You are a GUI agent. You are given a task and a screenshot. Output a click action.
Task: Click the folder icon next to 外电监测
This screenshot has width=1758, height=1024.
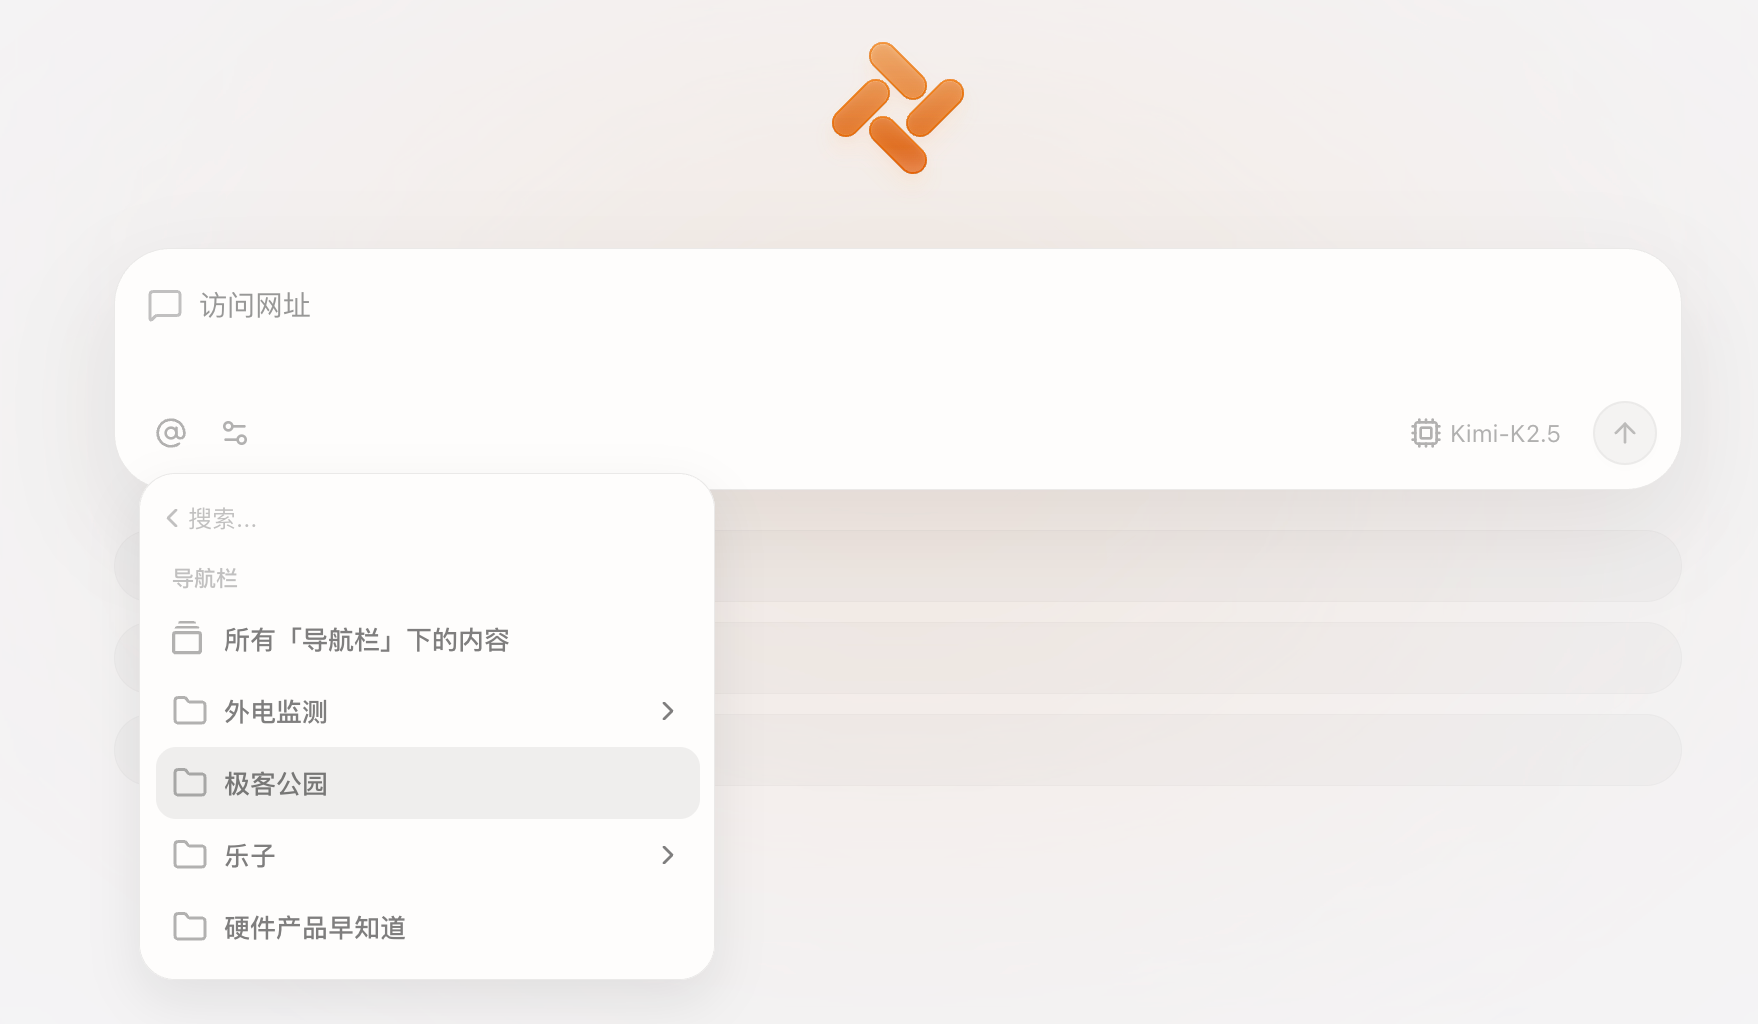(x=189, y=711)
